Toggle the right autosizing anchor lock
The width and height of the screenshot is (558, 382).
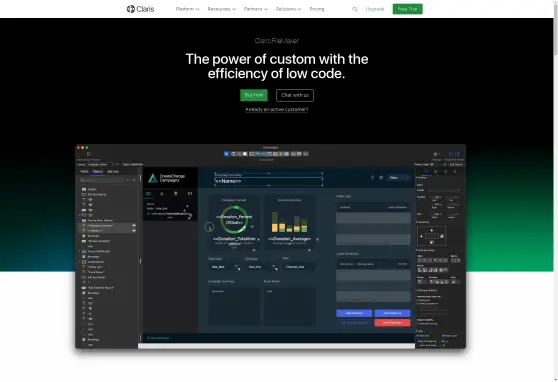click(x=442, y=236)
